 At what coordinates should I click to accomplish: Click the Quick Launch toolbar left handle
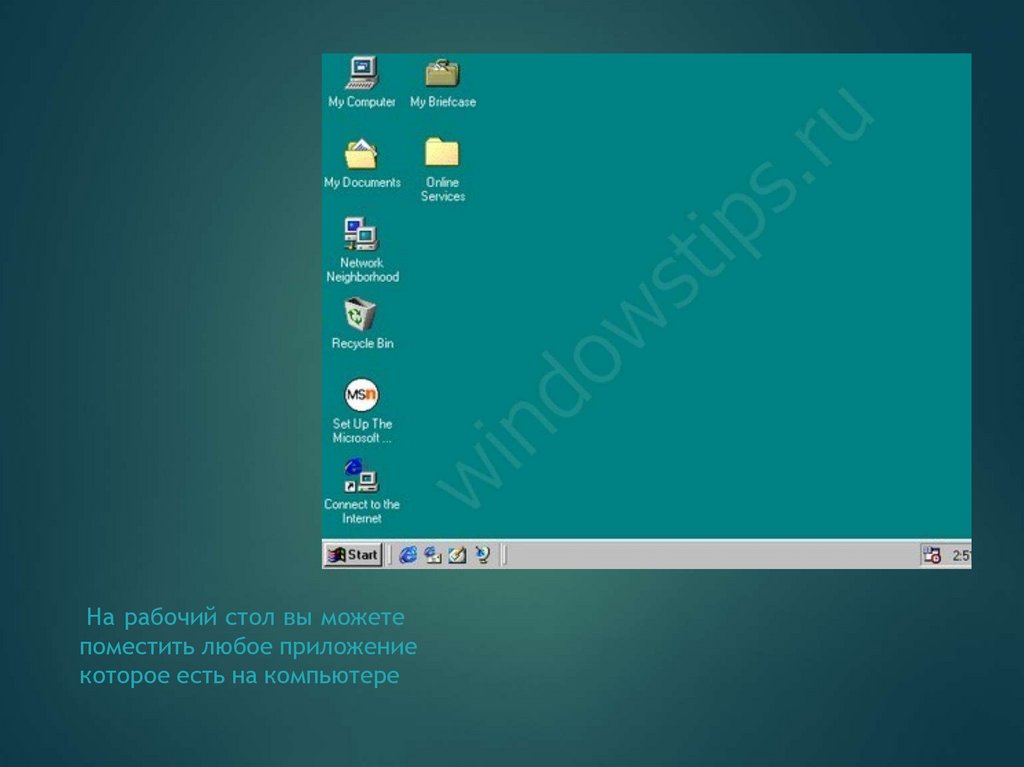click(x=390, y=555)
